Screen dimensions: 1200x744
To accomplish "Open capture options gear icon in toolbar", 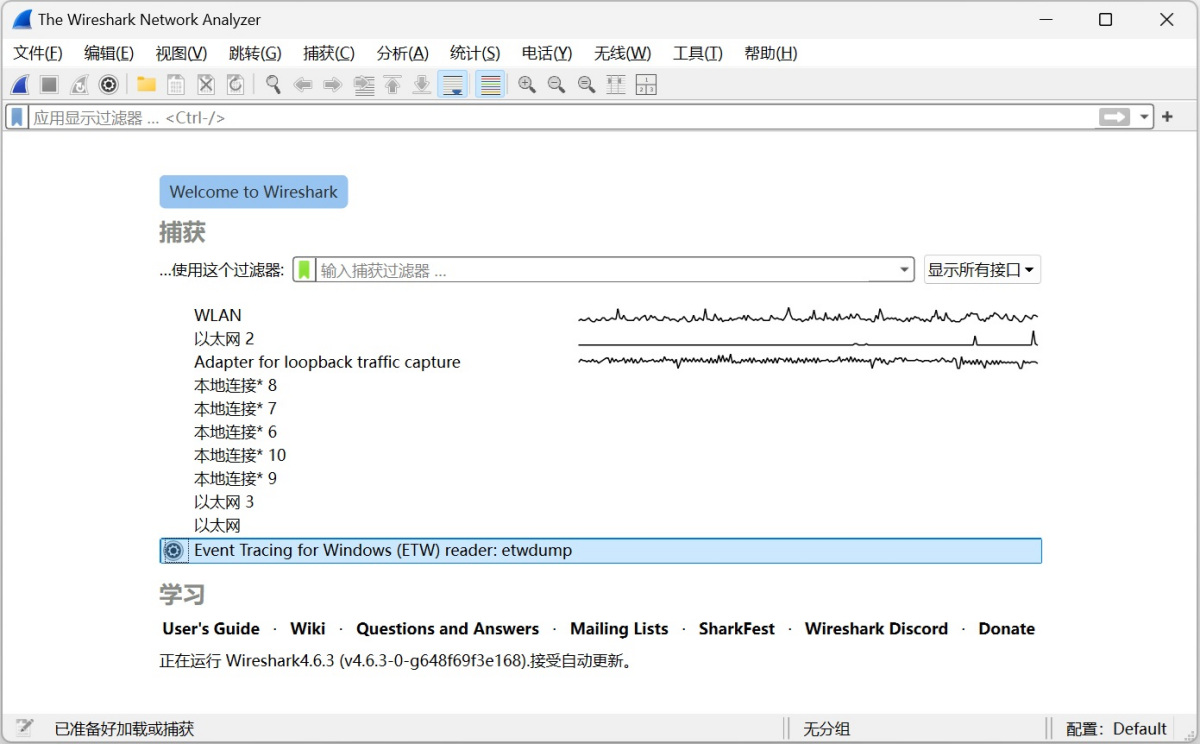I will tap(109, 85).
